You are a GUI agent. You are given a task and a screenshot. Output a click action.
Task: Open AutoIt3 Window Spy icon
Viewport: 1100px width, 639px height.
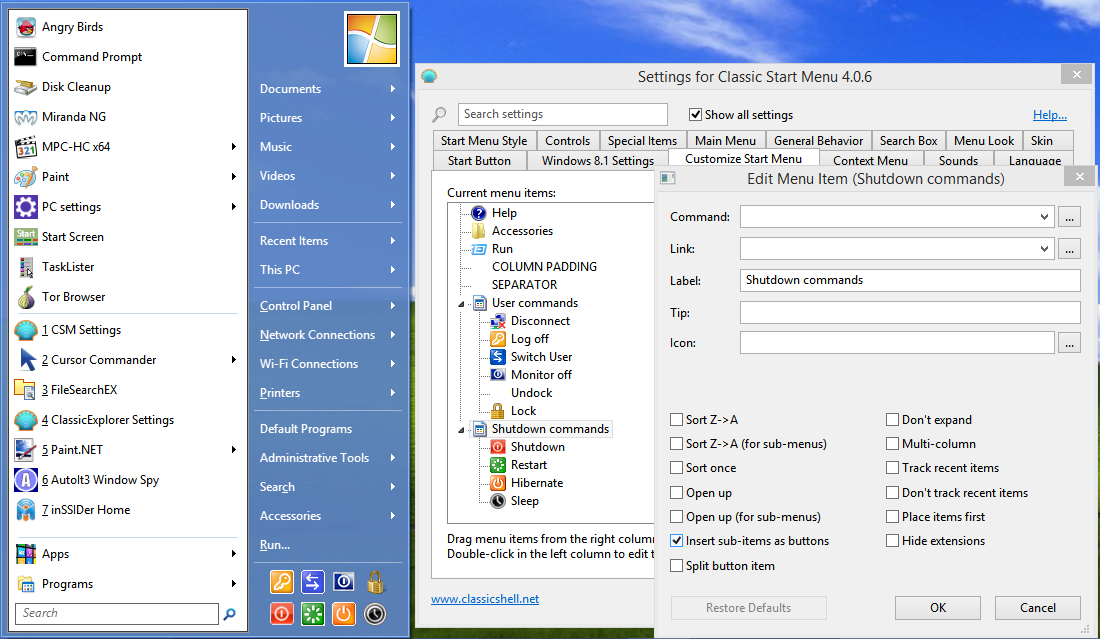pyautogui.click(x=26, y=480)
